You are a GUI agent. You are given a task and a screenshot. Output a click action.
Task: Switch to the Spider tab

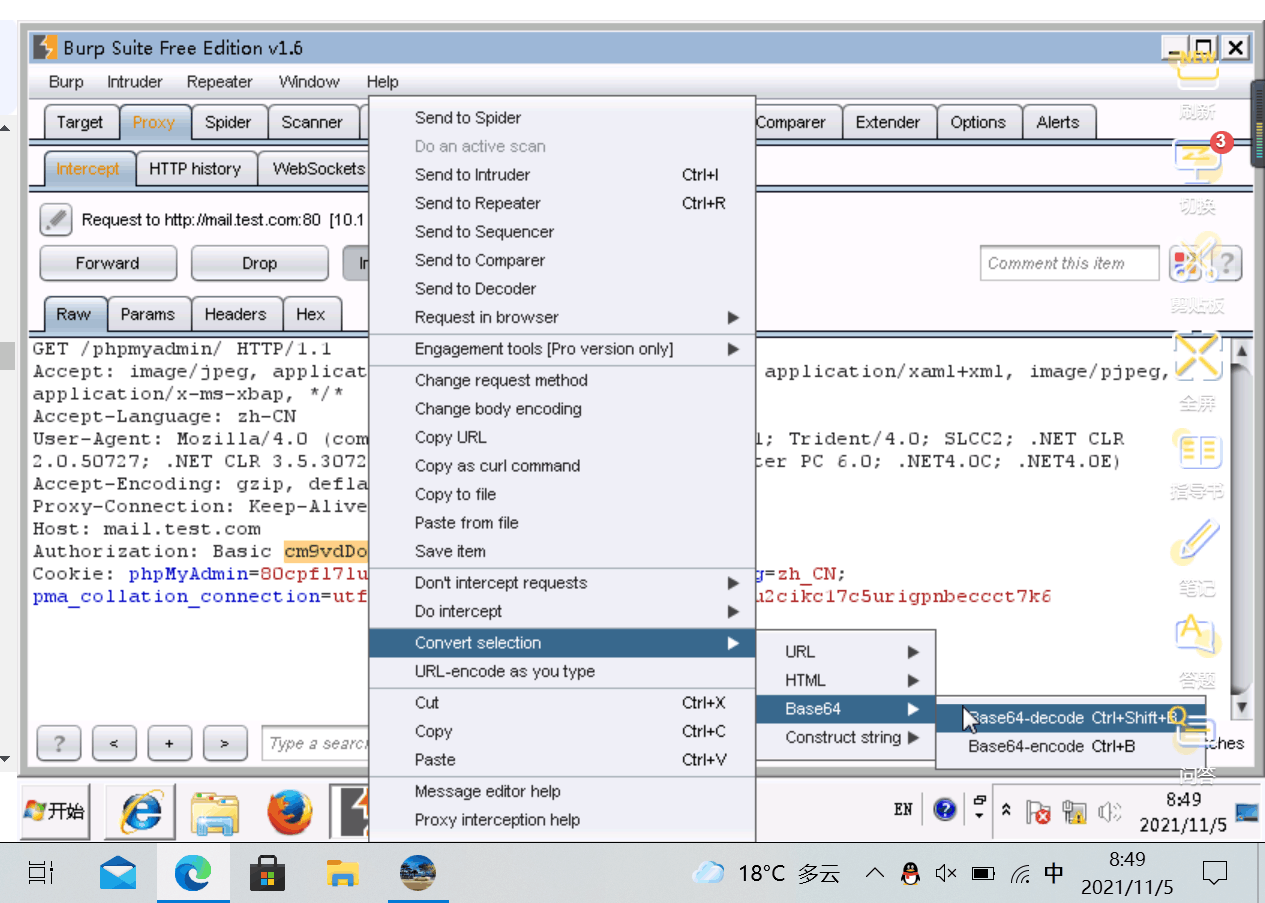click(228, 122)
